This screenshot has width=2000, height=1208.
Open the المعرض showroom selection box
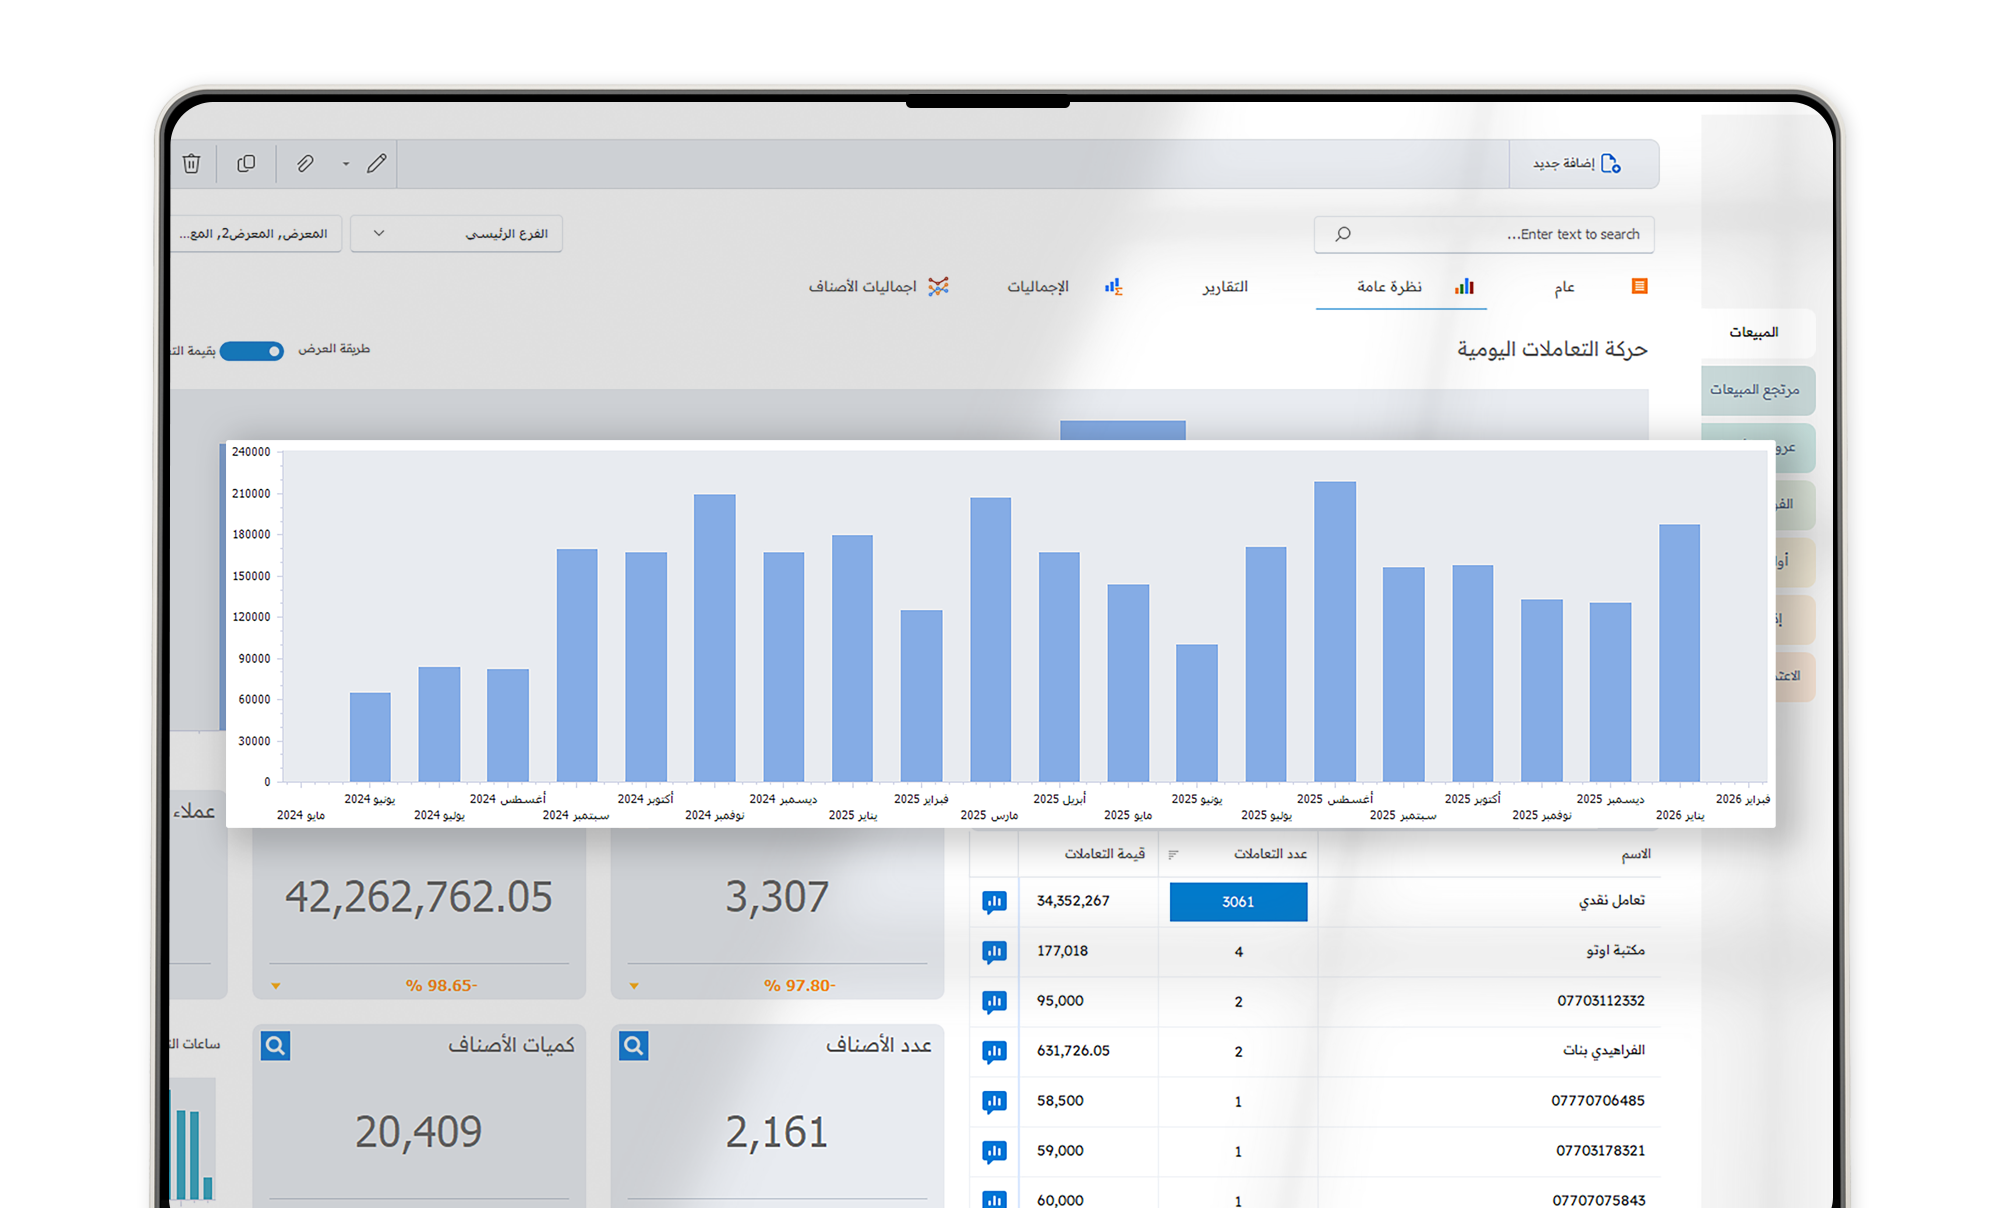click(256, 234)
